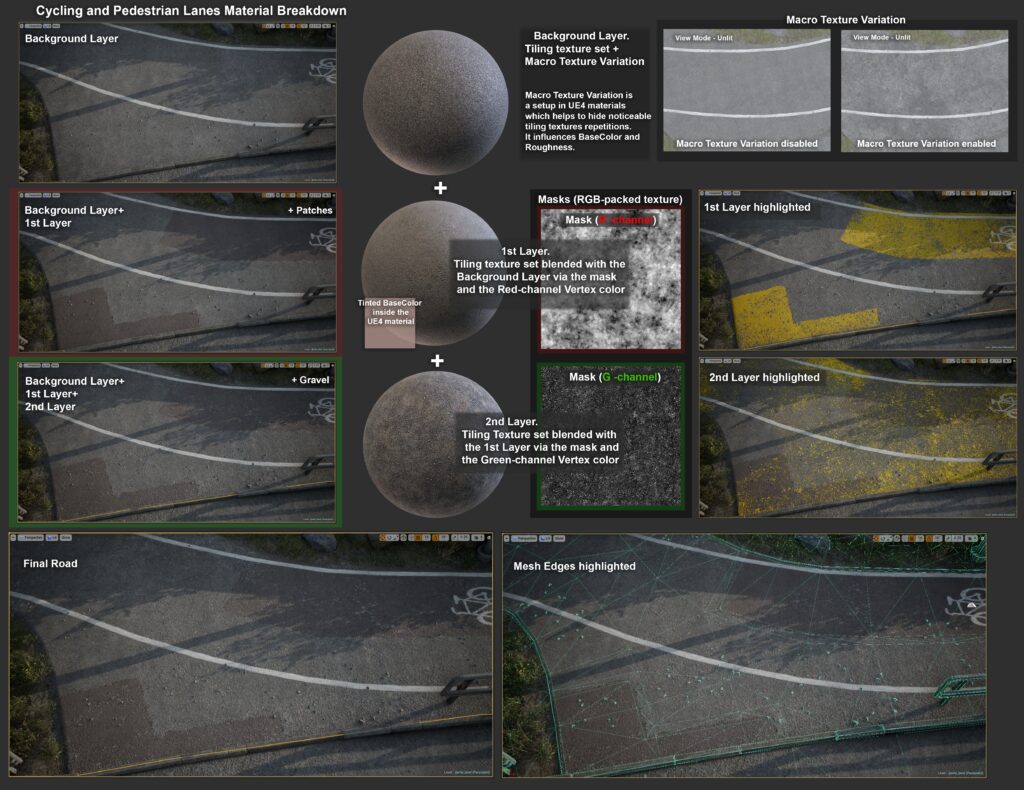Toggle scale snapping in the Final Road viewport

pyautogui.click(x=454, y=538)
